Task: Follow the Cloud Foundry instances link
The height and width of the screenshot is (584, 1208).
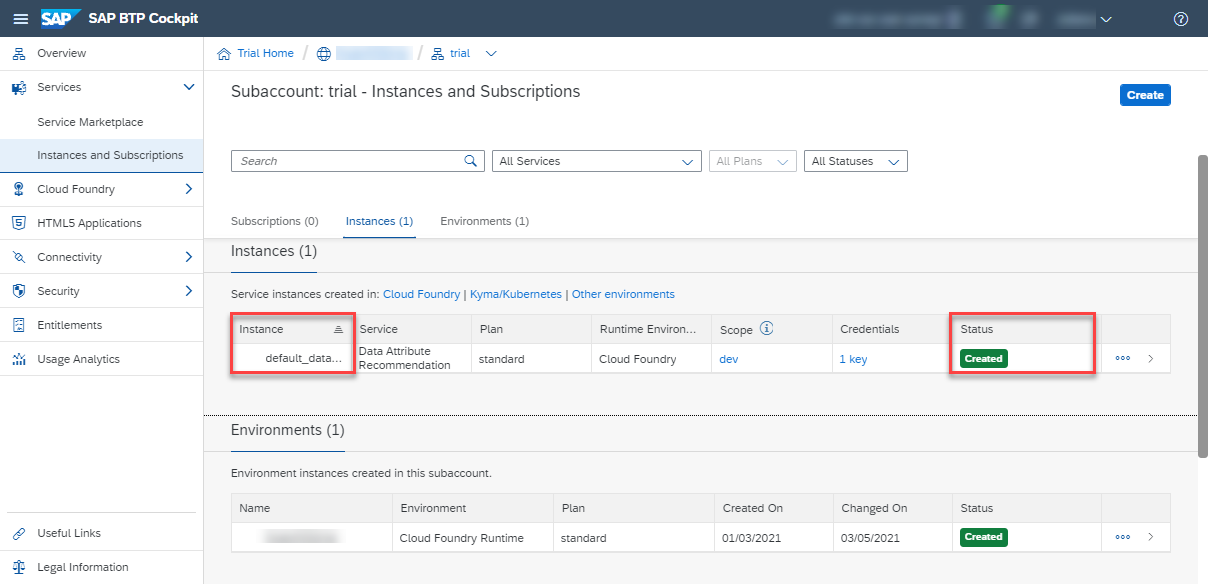Action: (421, 294)
